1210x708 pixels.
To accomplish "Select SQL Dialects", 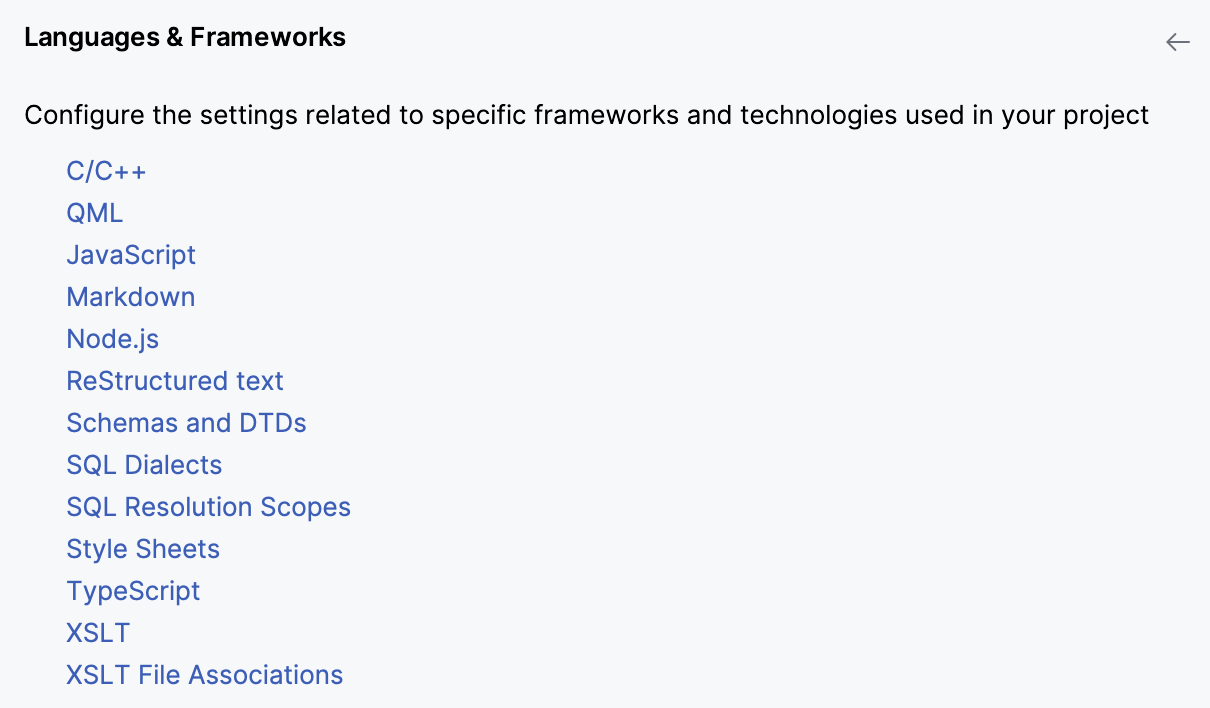I will (x=143, y=464).
